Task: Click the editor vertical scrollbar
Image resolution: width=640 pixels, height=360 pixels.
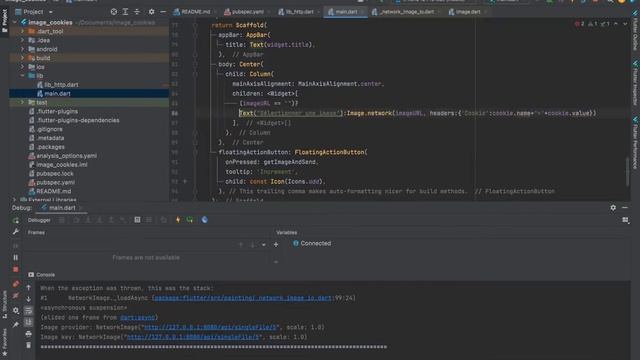Action: 628,171
